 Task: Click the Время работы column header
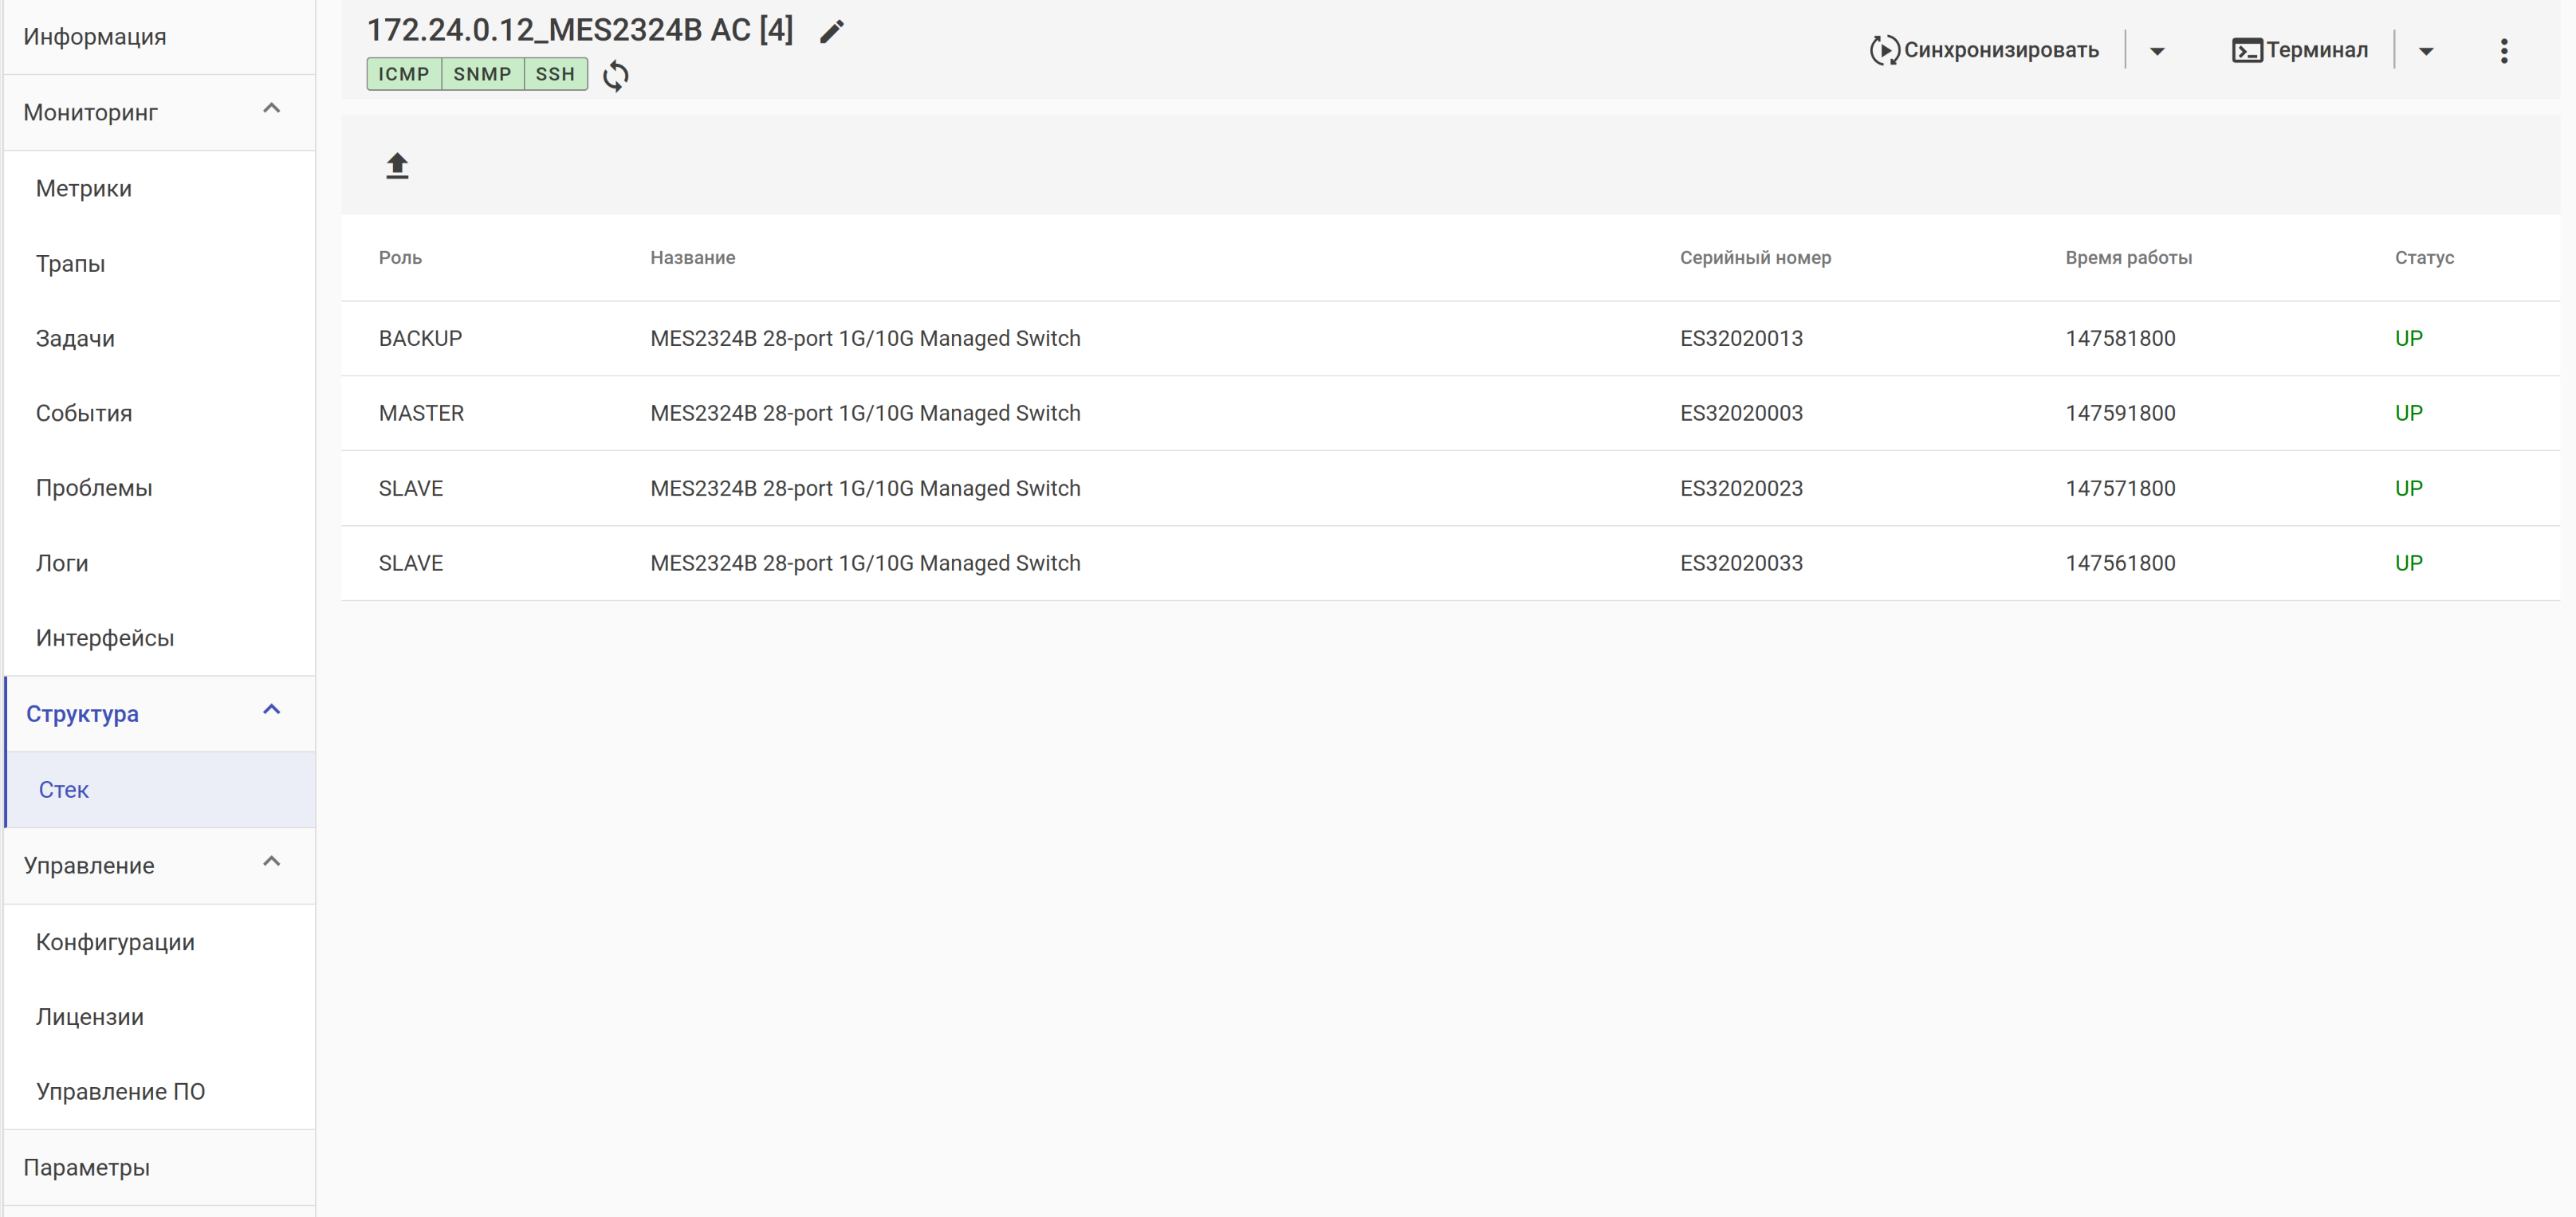tap(2128, 258)
